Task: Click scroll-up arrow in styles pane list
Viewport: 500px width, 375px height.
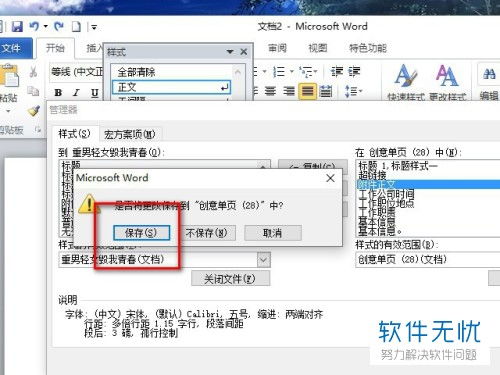Action: point(238,72)
